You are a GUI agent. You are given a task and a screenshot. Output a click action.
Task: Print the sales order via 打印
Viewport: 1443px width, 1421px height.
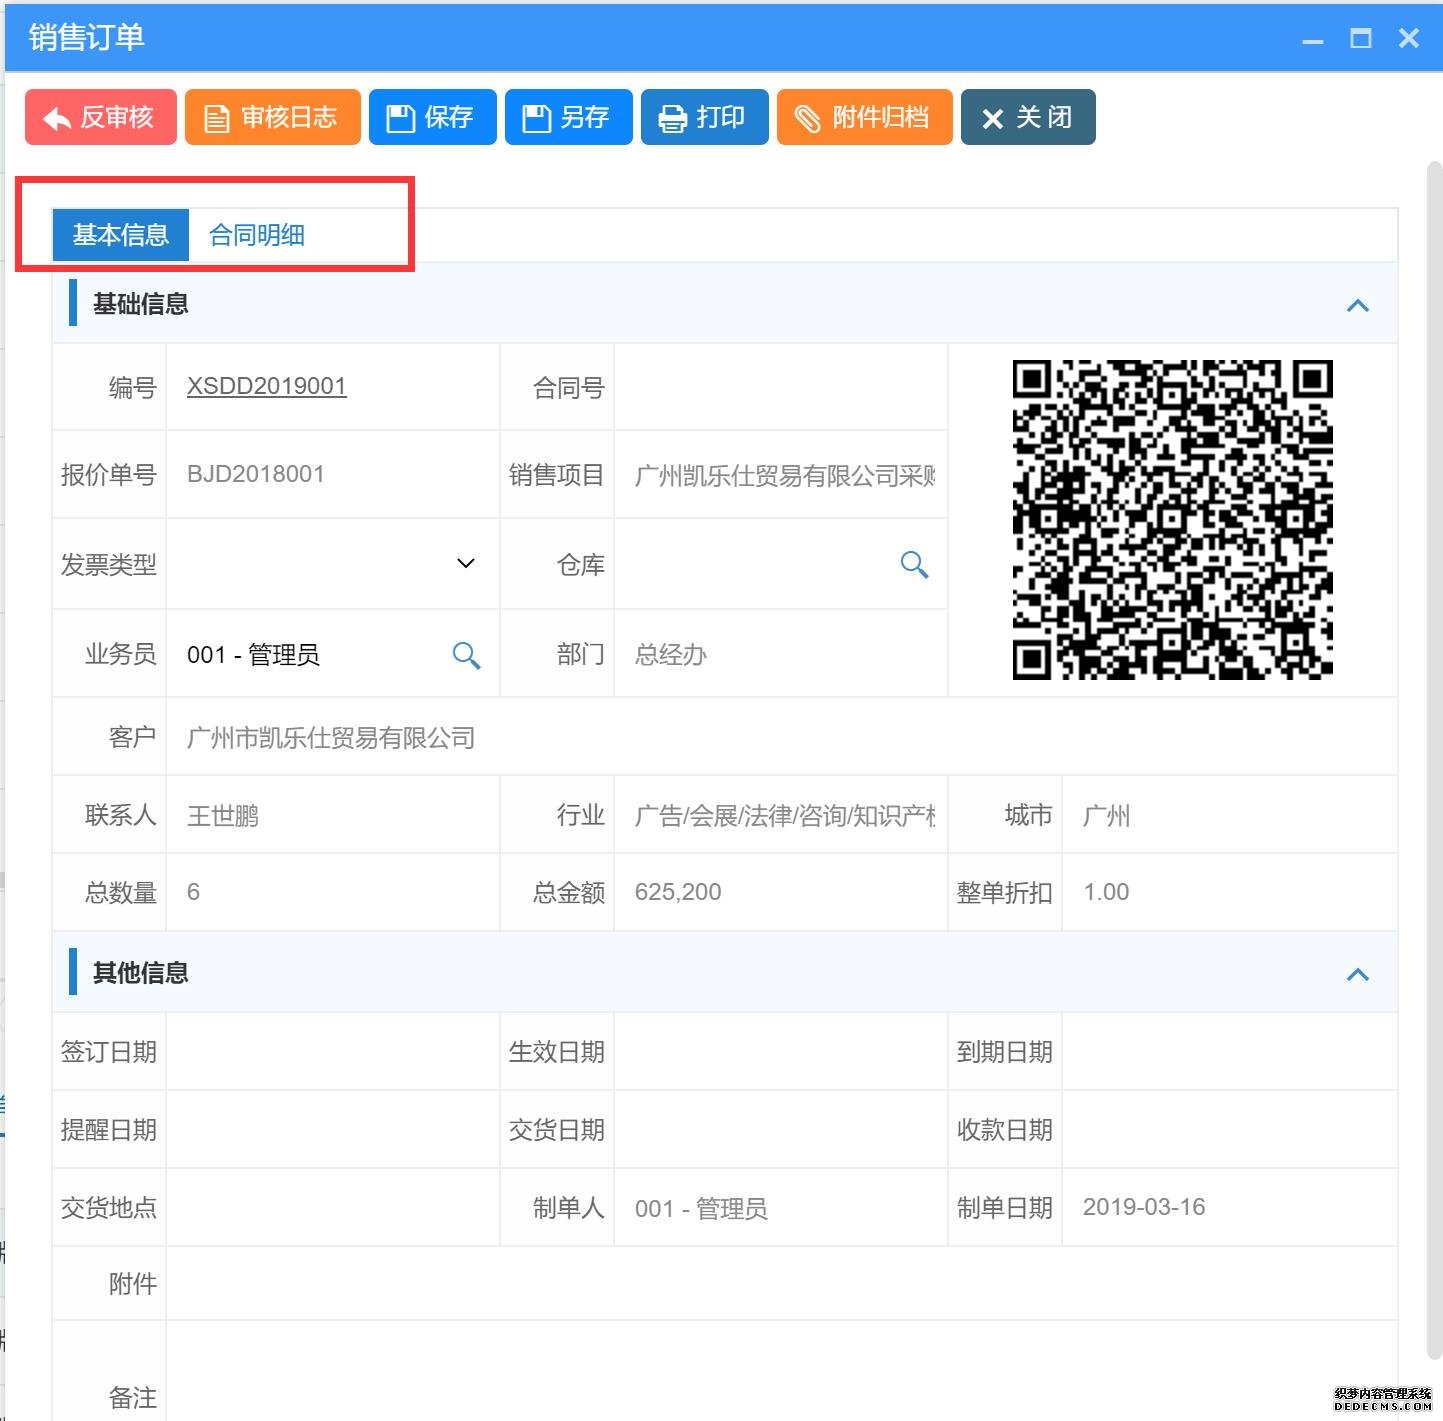click(704, 117)
